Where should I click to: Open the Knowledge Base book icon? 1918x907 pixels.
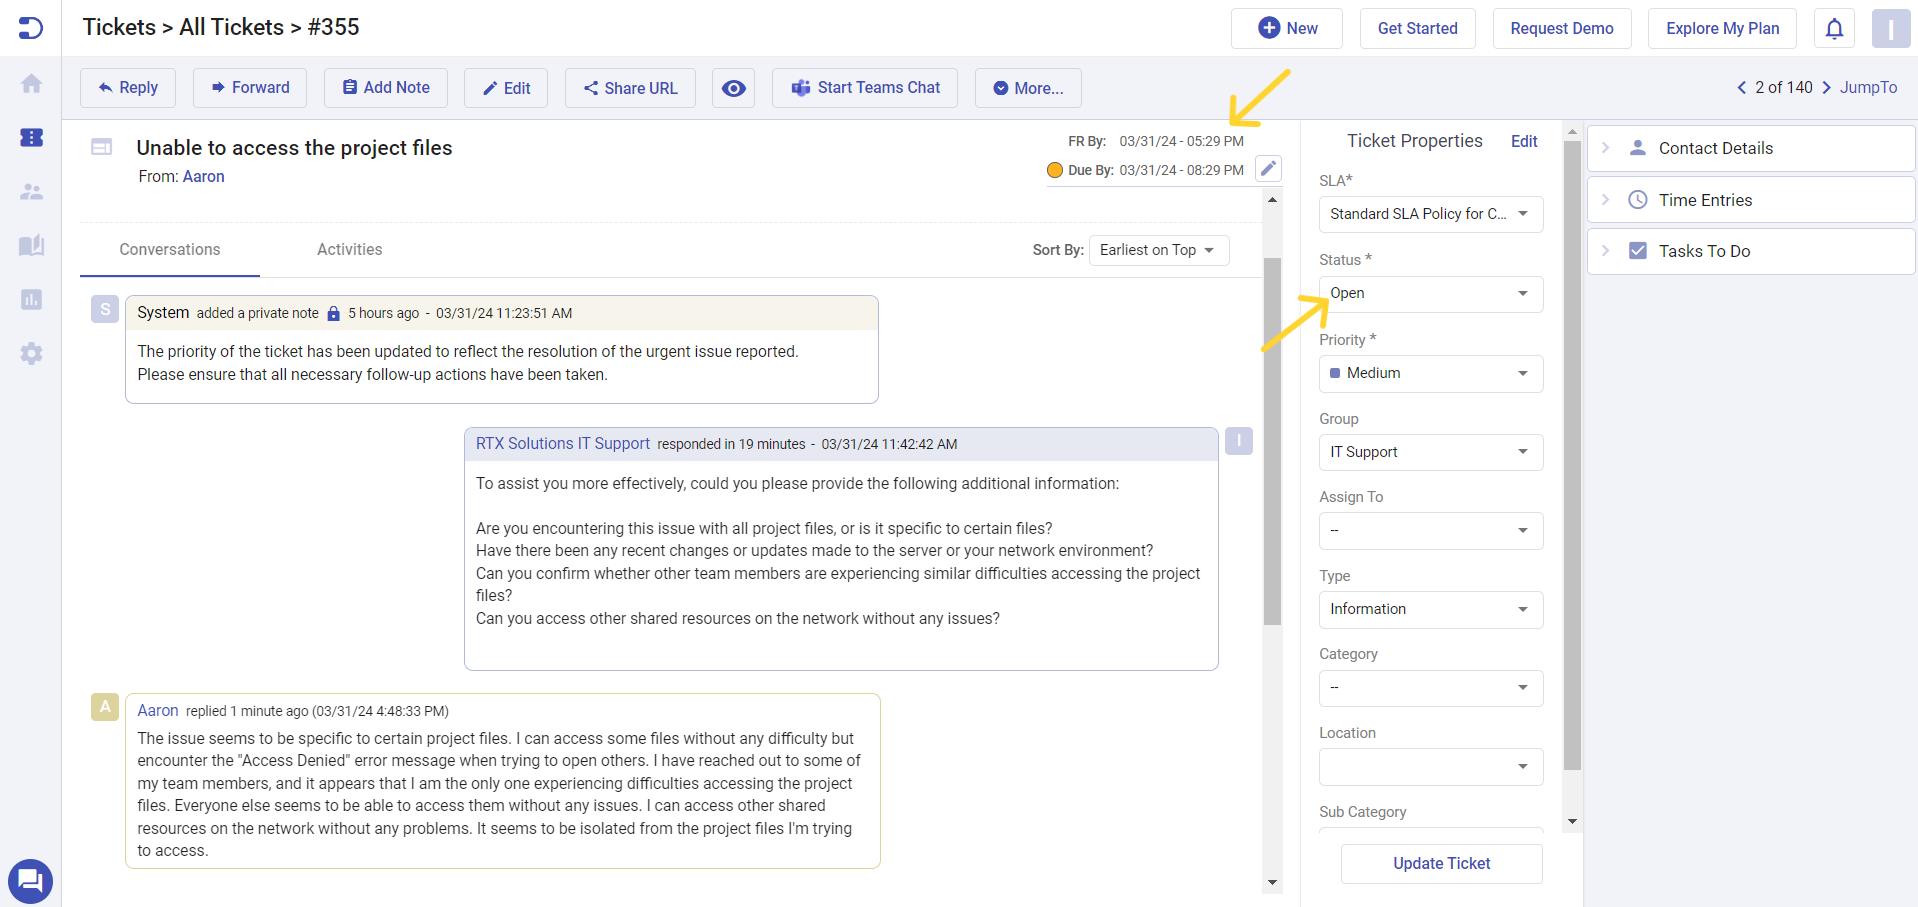pos(31,245)
